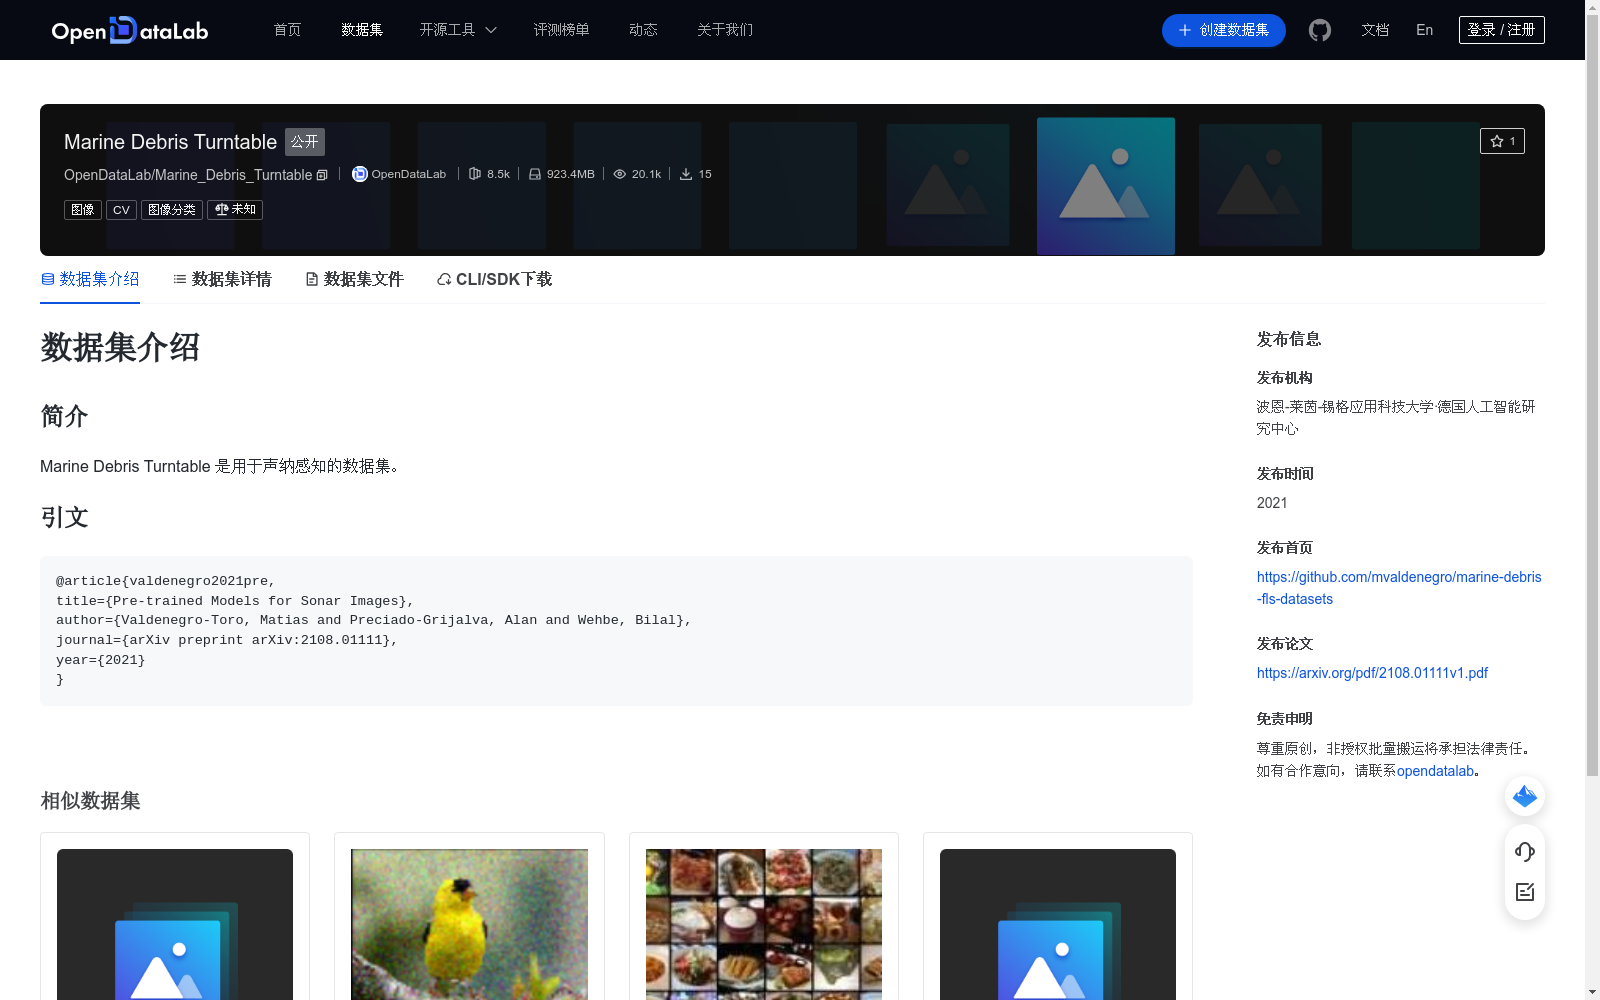
Task: Click the star favorite button
Action: pos(1502,141)
